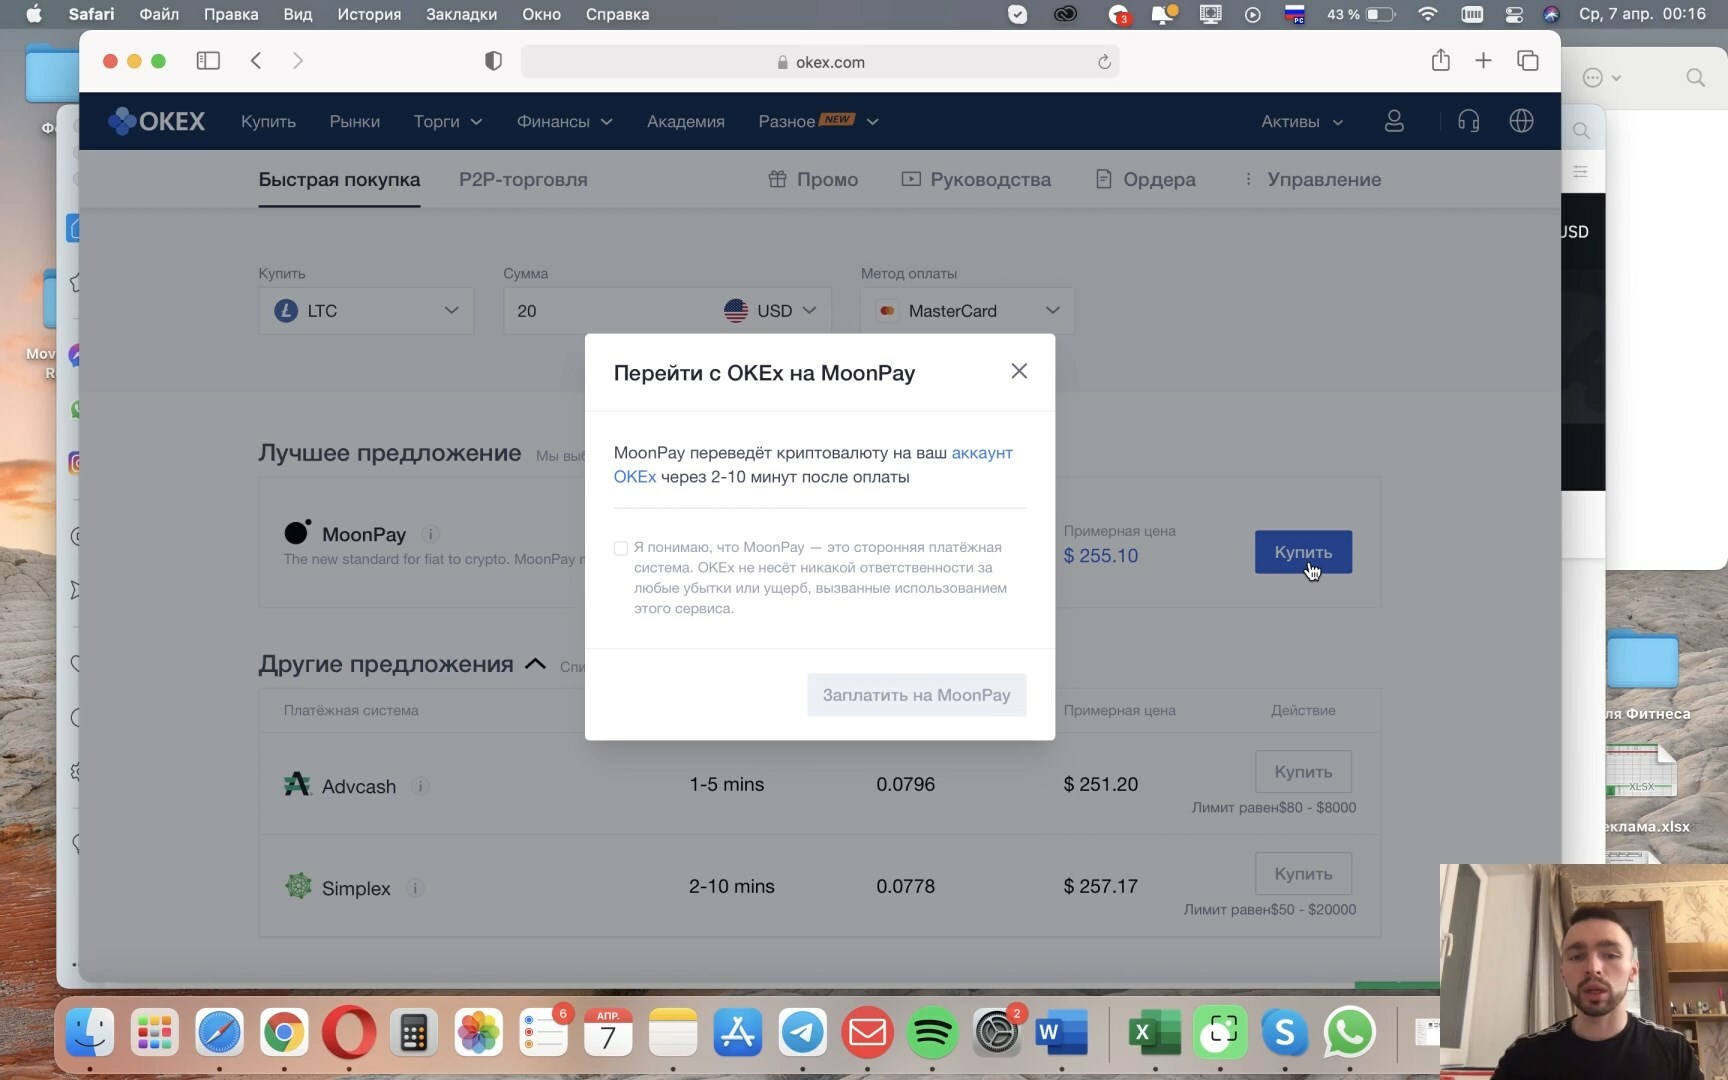The height and width of the screenshot is (1080, 1728).
Task: Click the info icon next to Simplex
Action: point(415,888)
